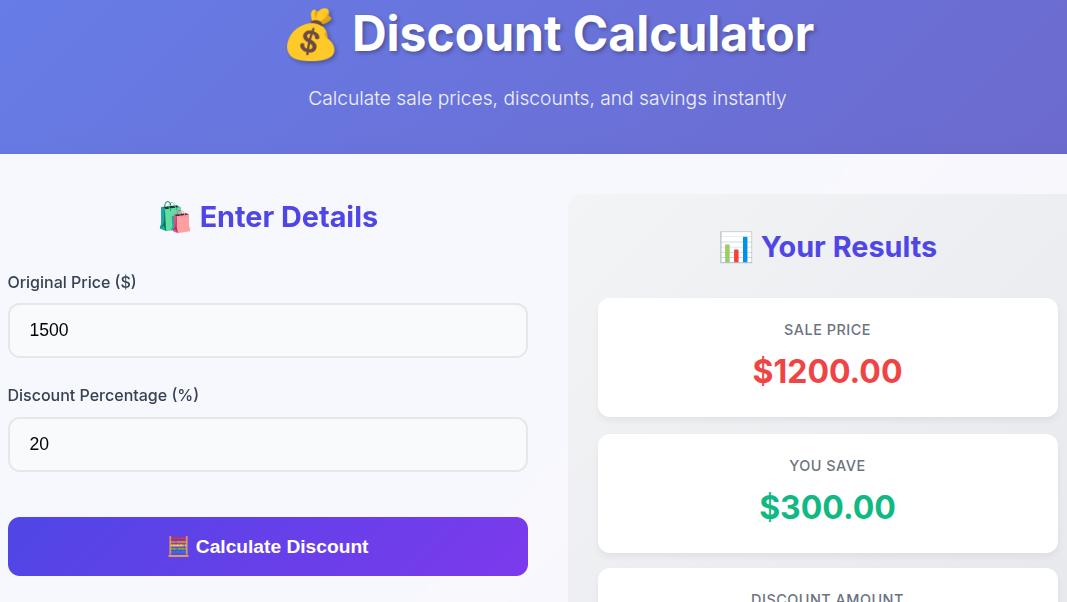Select the $1200.00 sale price value
The image size is (1067, 602).
click(x=827, y=371)
